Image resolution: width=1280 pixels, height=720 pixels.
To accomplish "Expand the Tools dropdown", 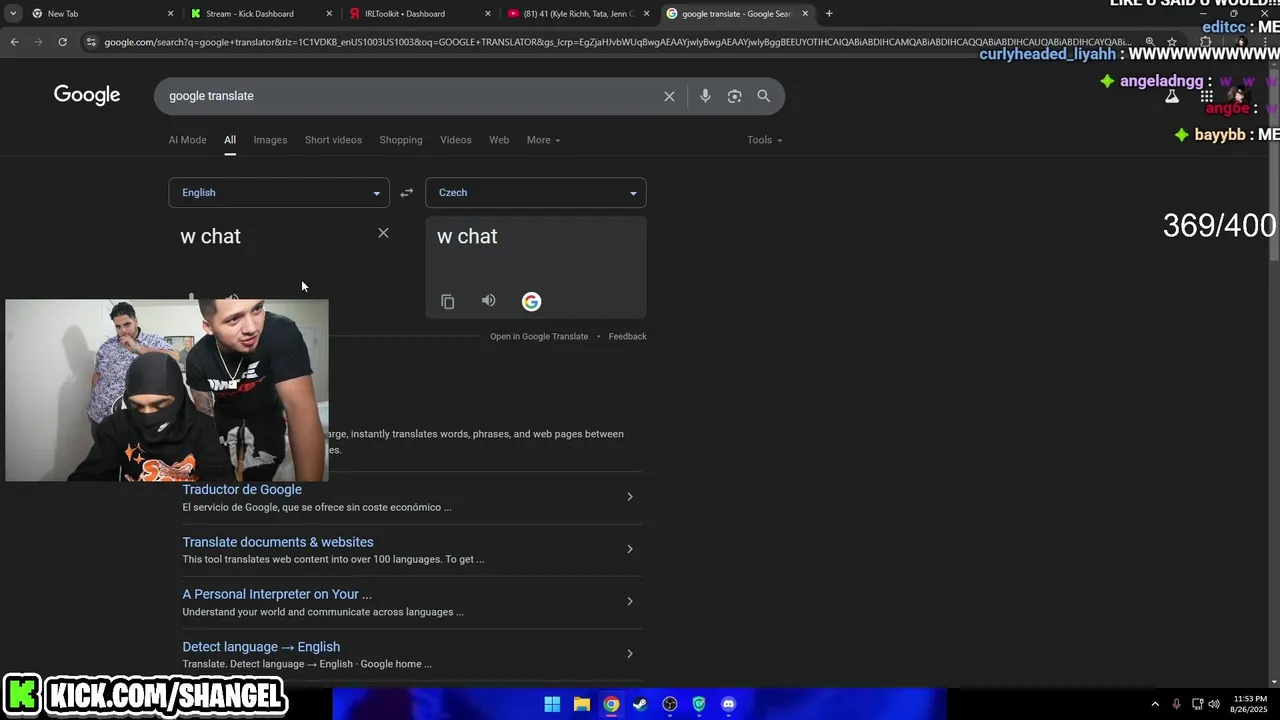I will click(764, 140).
